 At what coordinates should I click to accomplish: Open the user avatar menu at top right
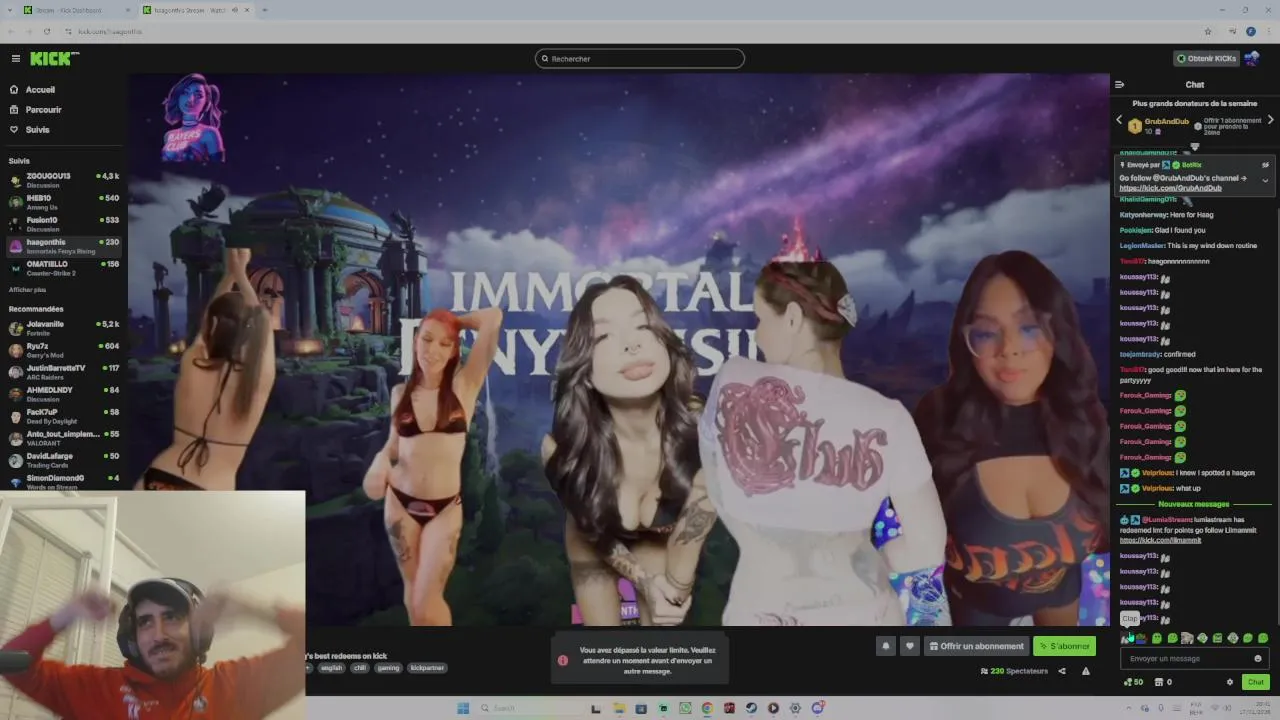[x=1251, y=59]
